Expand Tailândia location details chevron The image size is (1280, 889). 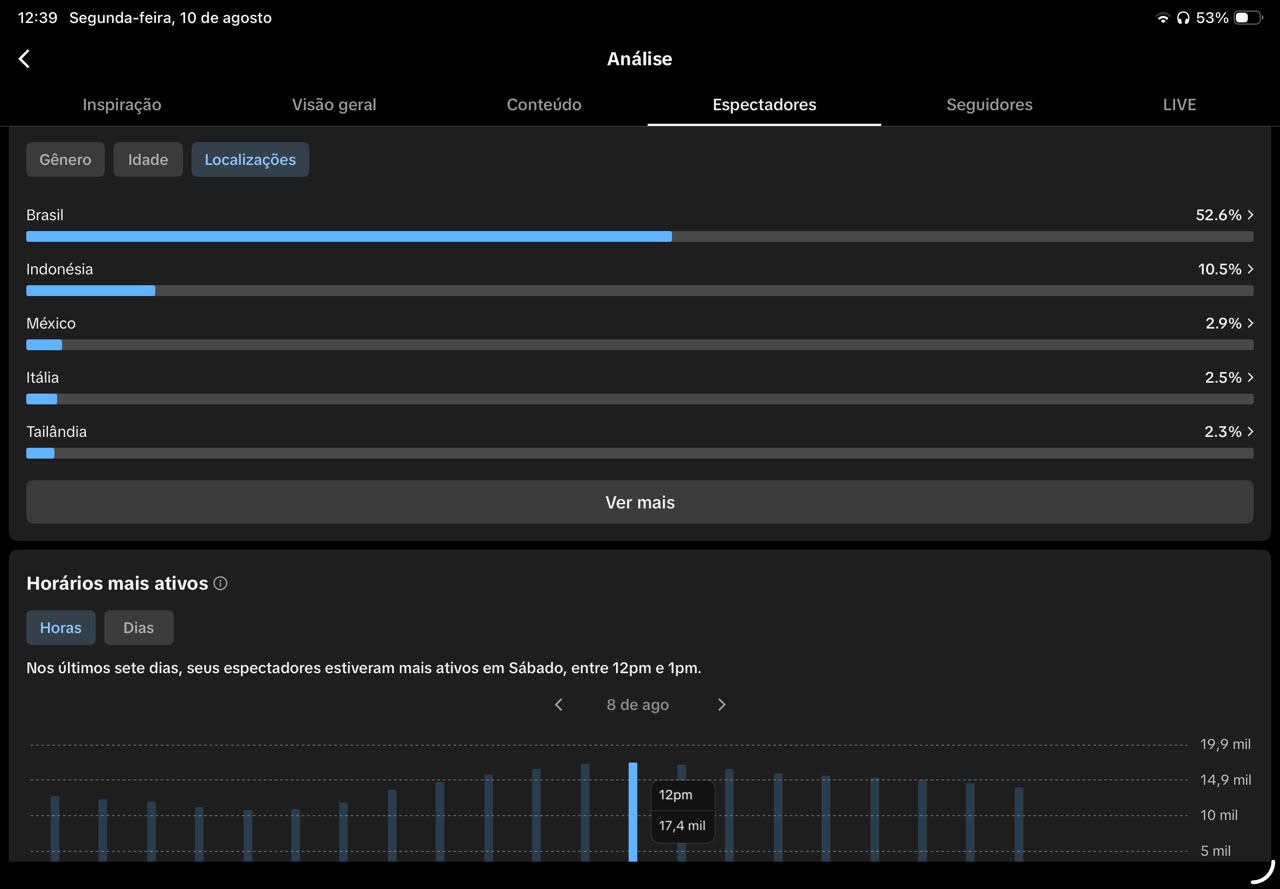[x=1250, y=431]
